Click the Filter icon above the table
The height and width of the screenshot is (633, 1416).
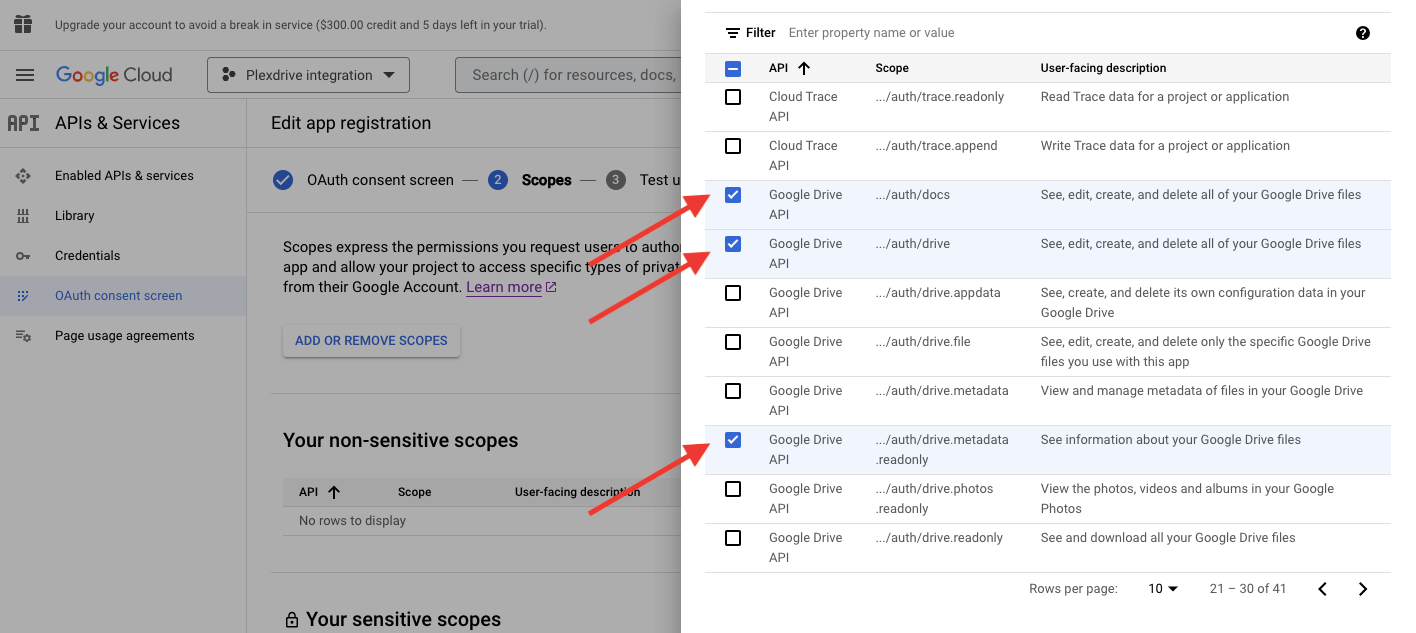coord(733,33)
